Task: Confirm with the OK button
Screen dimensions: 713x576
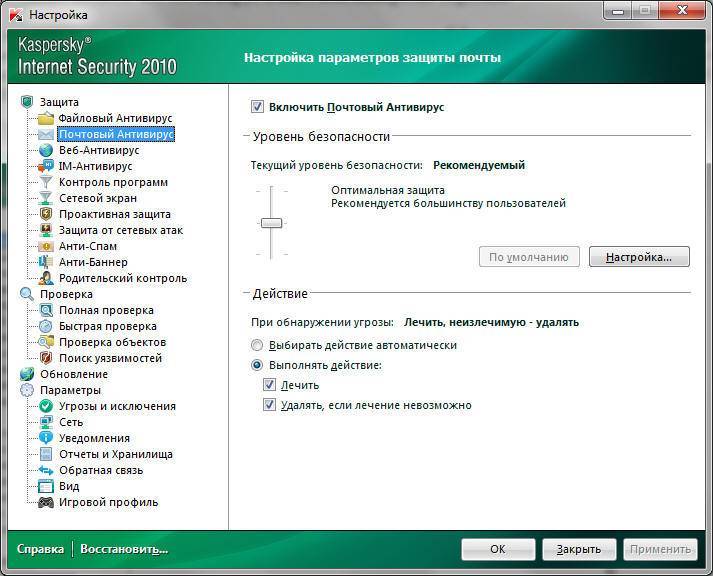Action: point(498,549)
